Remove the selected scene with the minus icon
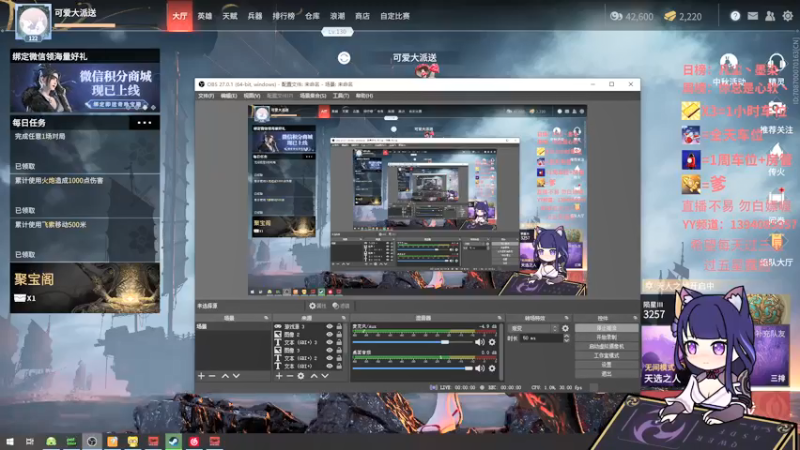Screen dimensions: 800x450 pyautogui.click(x=212, y=376)
